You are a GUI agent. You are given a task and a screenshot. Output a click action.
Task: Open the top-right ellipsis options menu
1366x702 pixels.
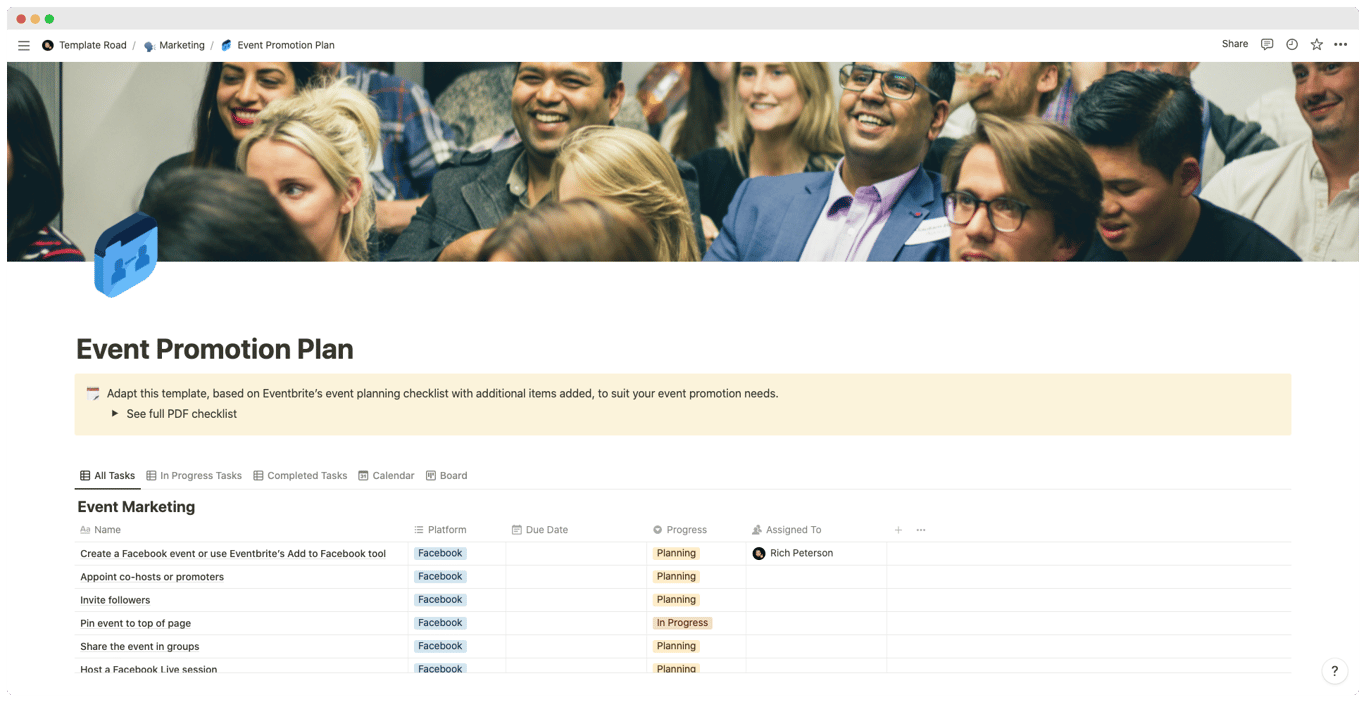click(x=1340, y=44)
